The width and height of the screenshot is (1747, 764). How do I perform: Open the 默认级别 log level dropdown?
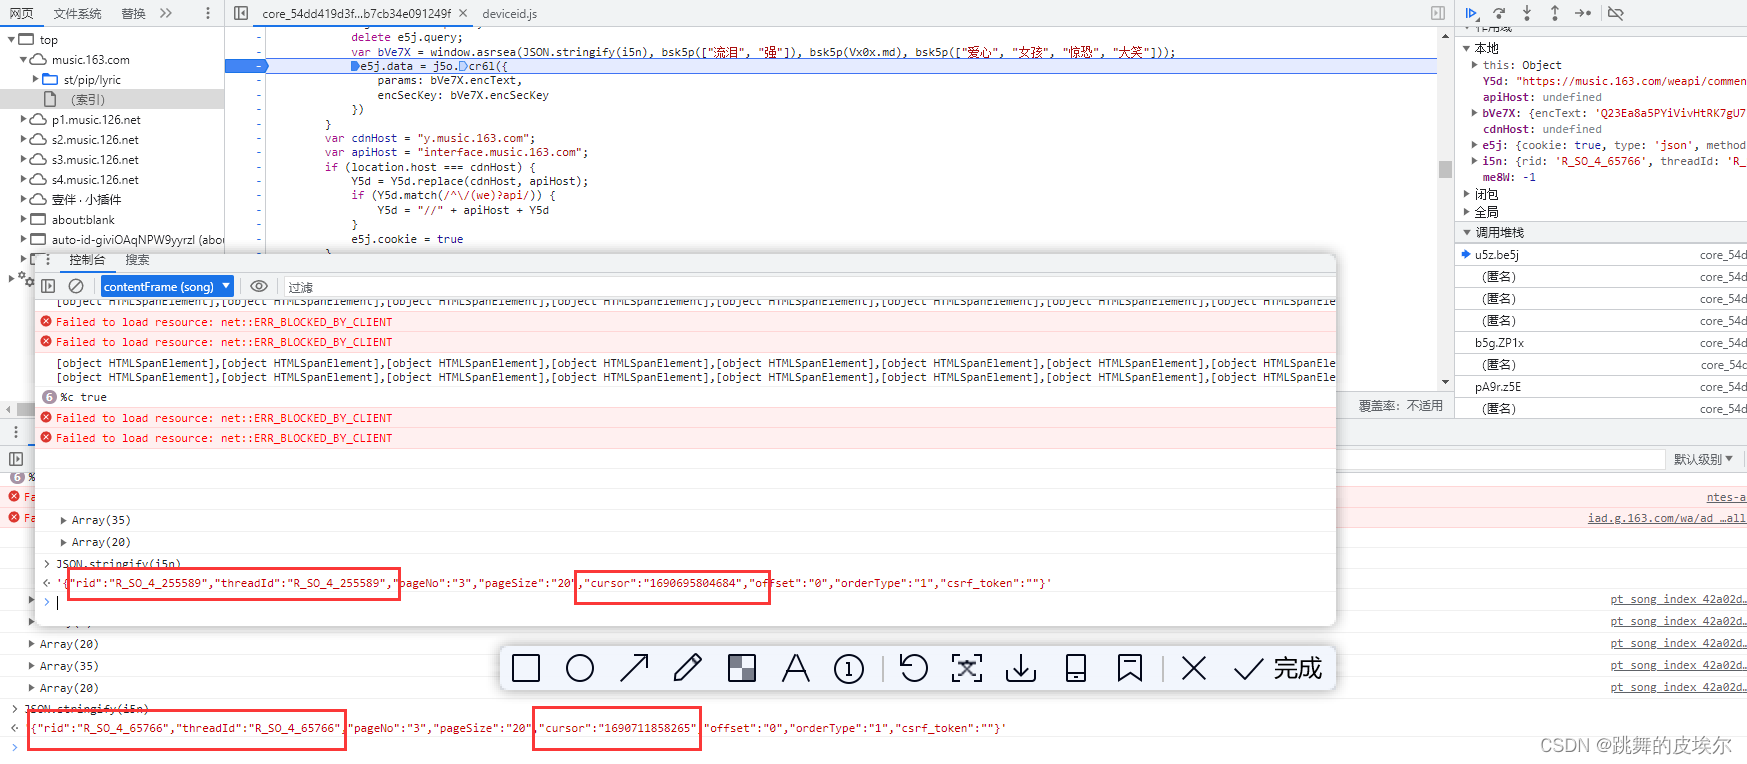coord(1704,459)
